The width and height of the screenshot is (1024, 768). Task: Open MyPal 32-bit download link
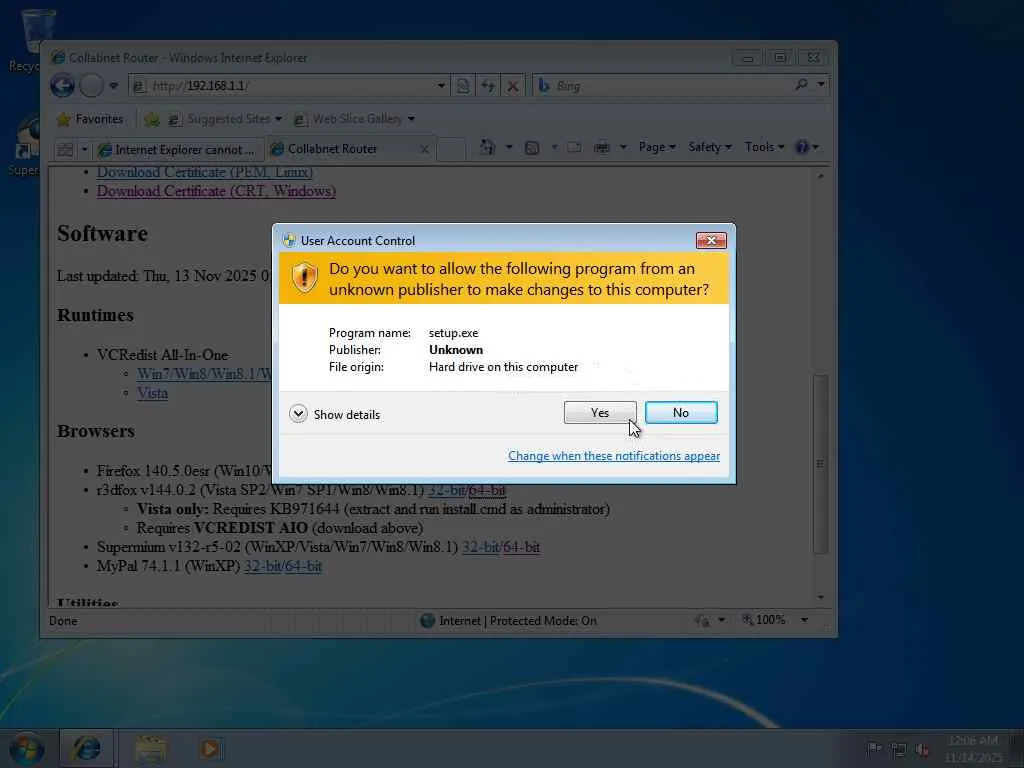click(x=262, y=566)
